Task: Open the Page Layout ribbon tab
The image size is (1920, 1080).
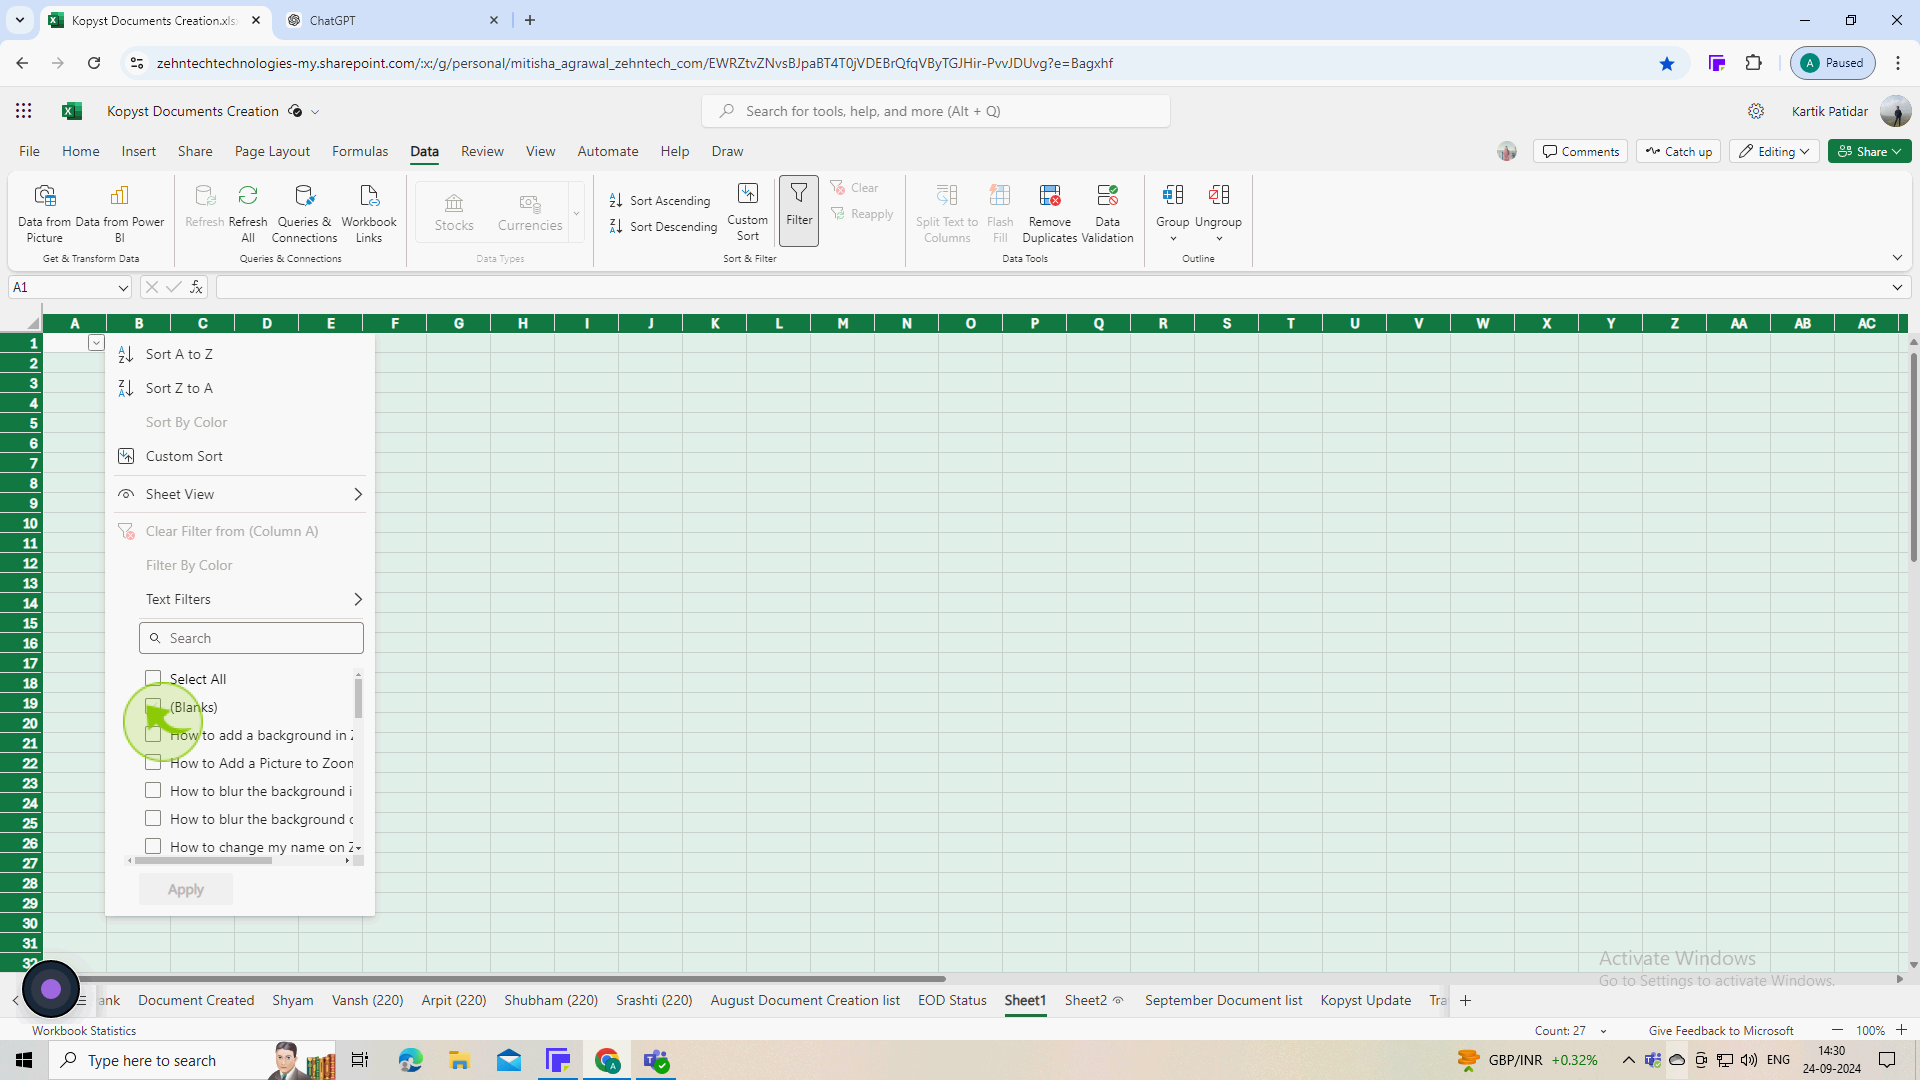Action: click(x=272, y=151)
